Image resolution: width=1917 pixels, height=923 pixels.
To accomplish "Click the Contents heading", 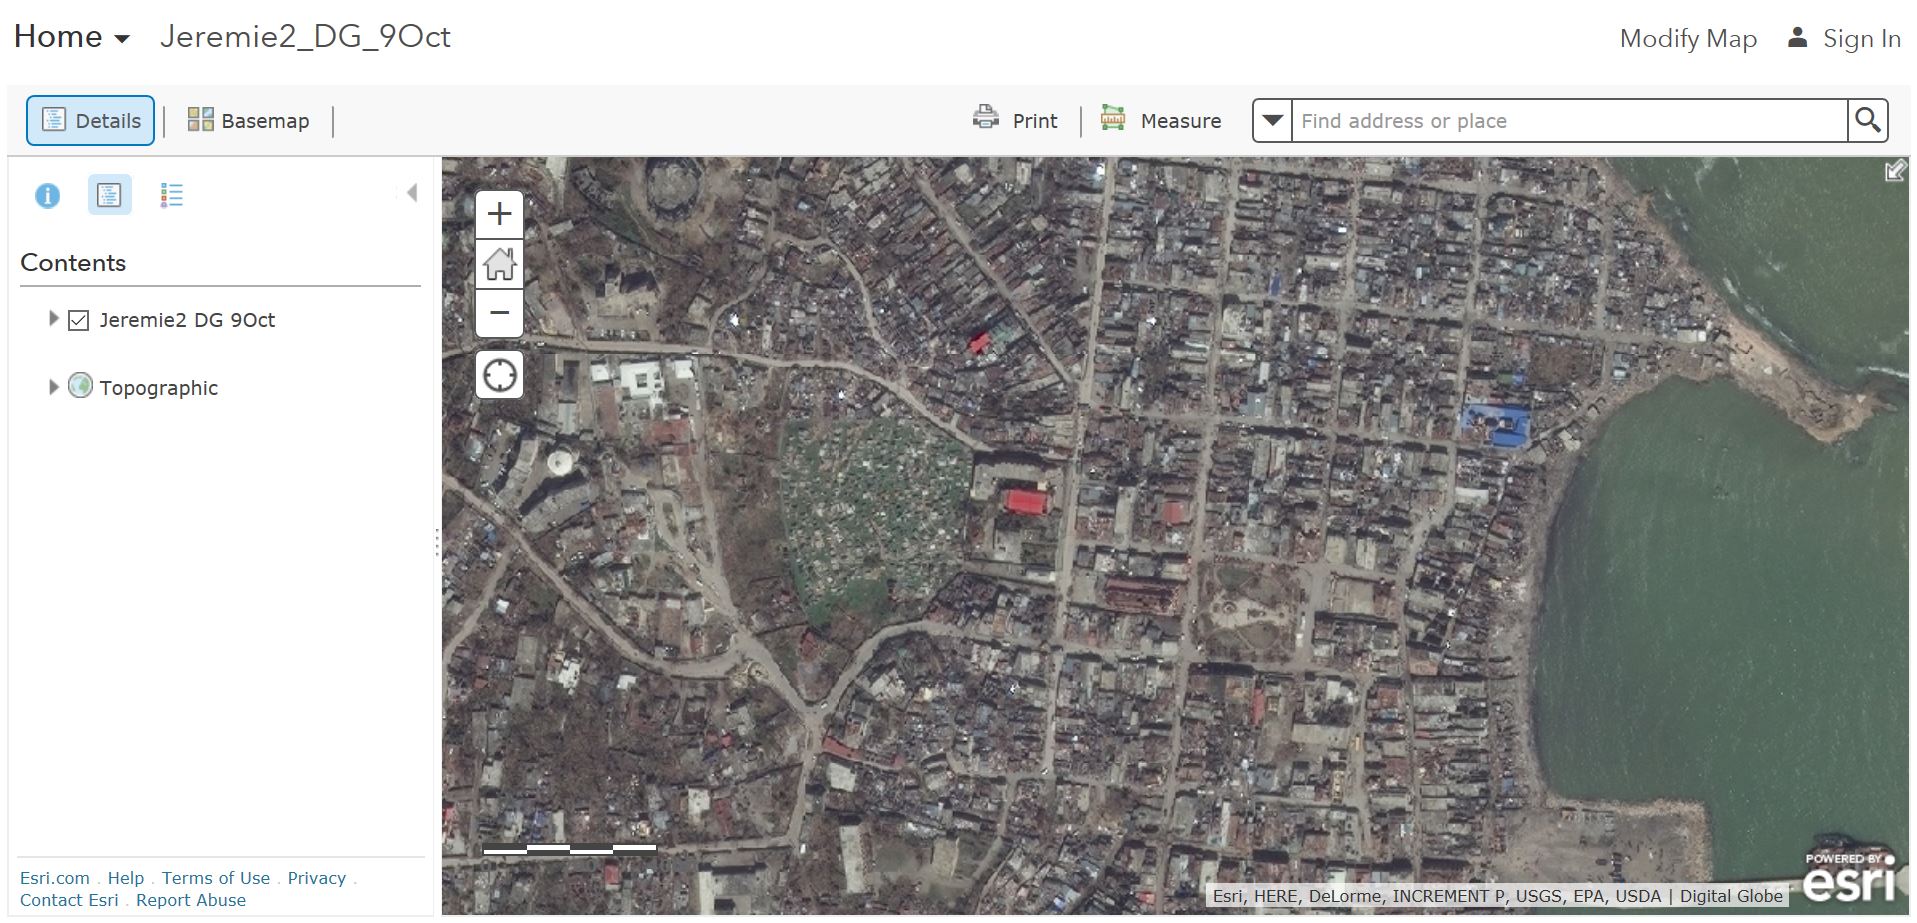I will pos(73,263).
